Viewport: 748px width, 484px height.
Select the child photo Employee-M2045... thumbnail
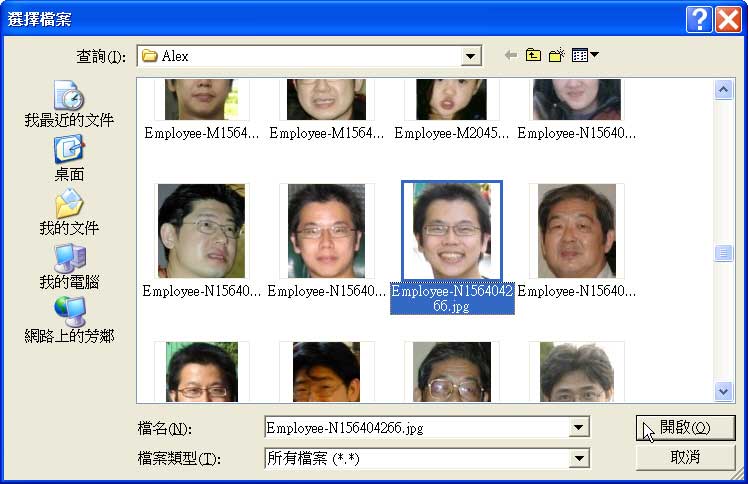452,99
